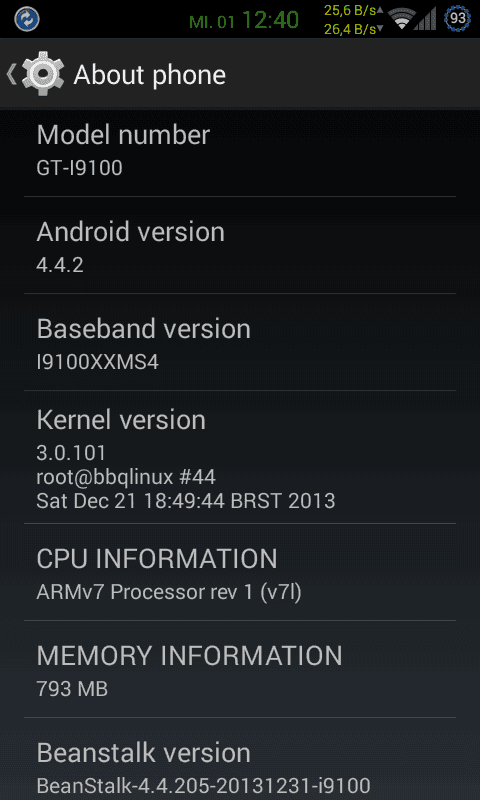Tap the CPU INFORMATION row
This screenshot has width=480, height=800.
(240, 572)
